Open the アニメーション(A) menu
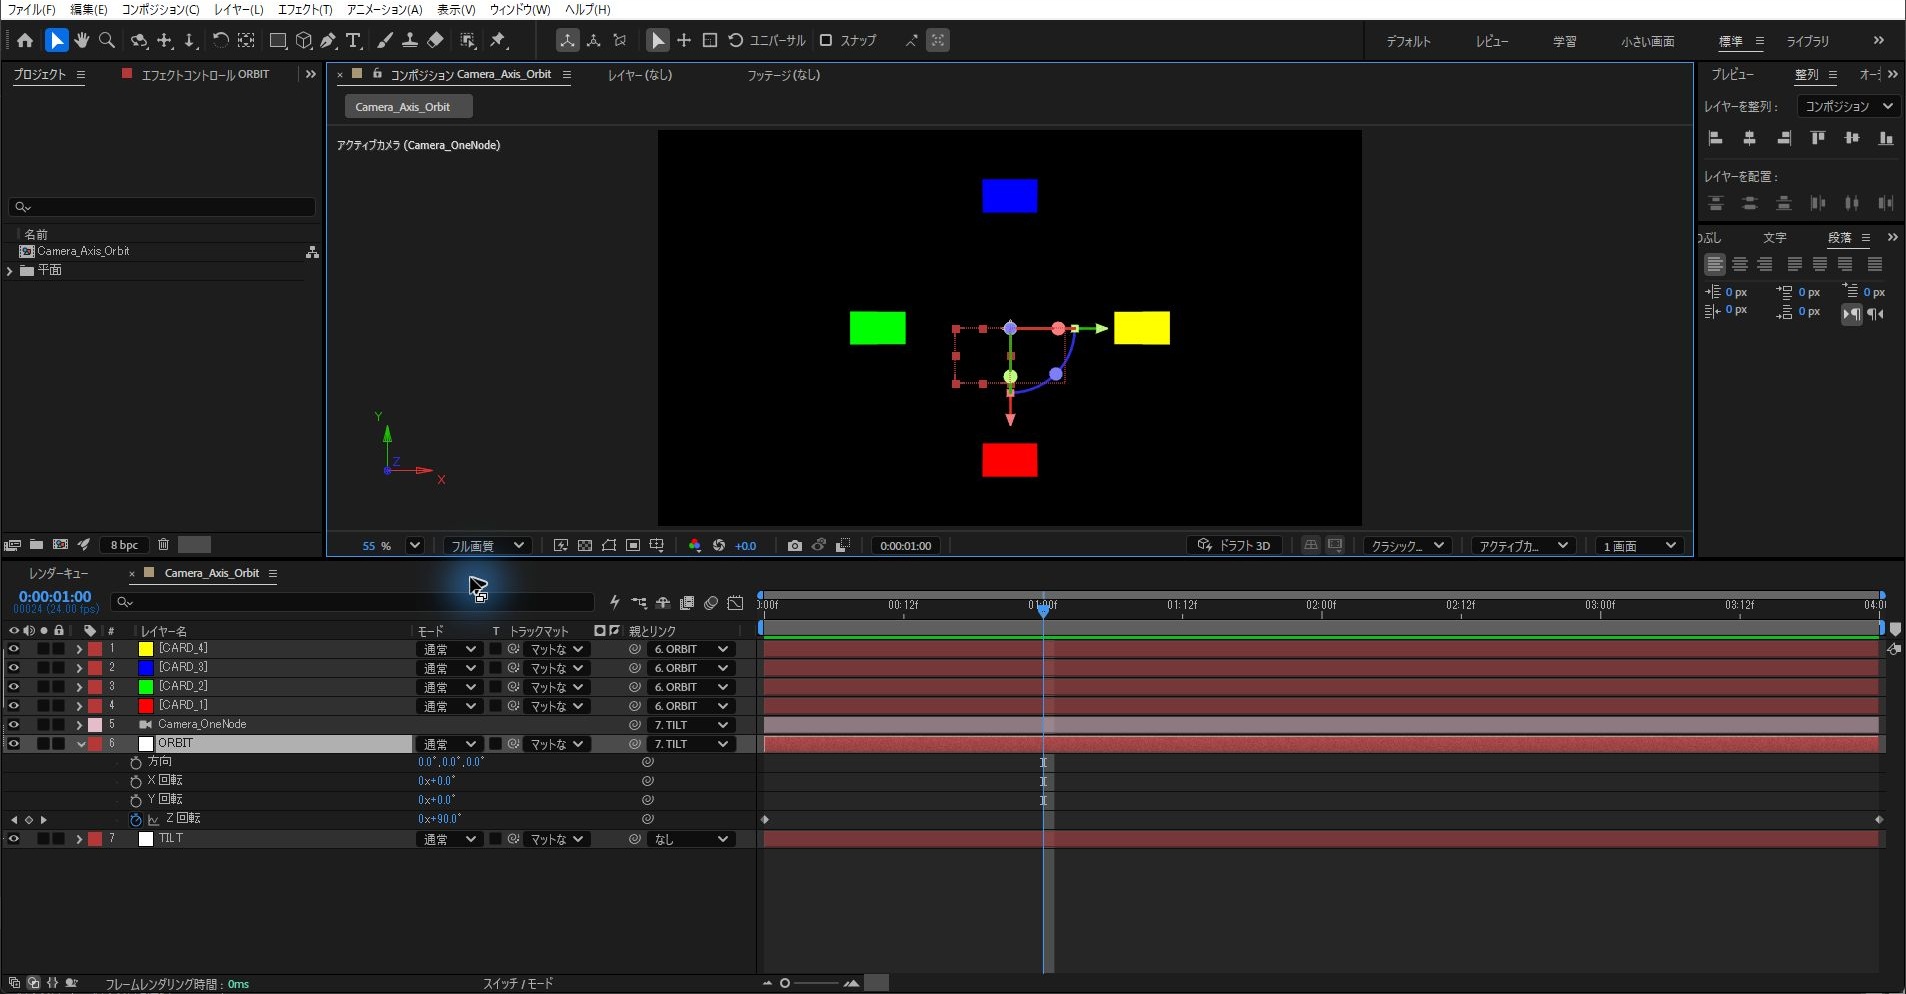This screenshot has width=1906, height=994. [x=384, y=9]
